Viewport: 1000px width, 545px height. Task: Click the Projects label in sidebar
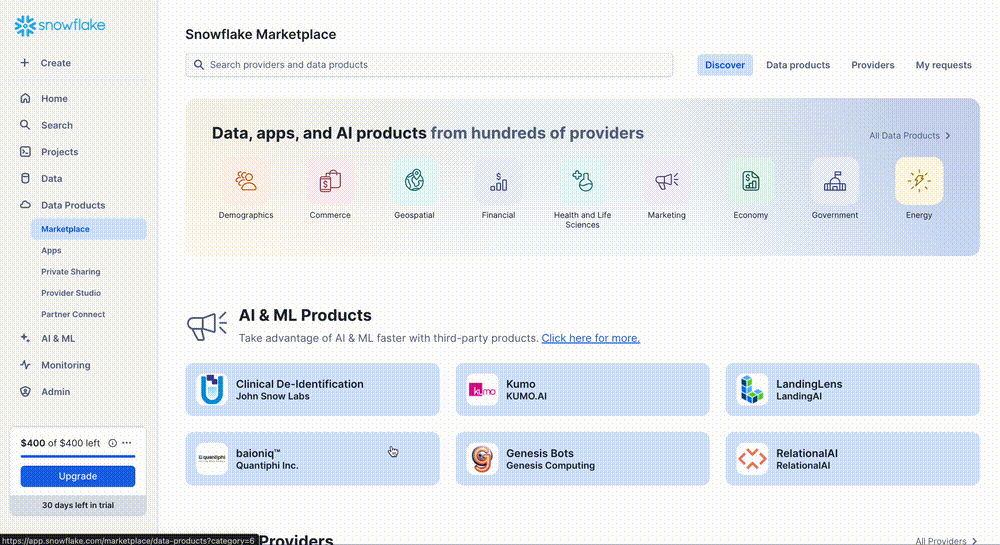point(59,152)
